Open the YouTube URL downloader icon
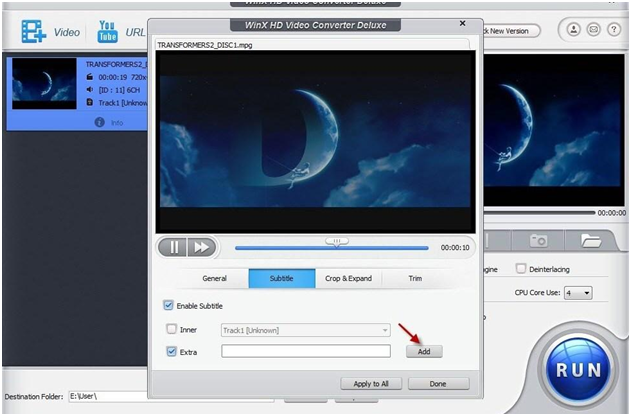Screen dimensions: 631x416 point(107,32)
